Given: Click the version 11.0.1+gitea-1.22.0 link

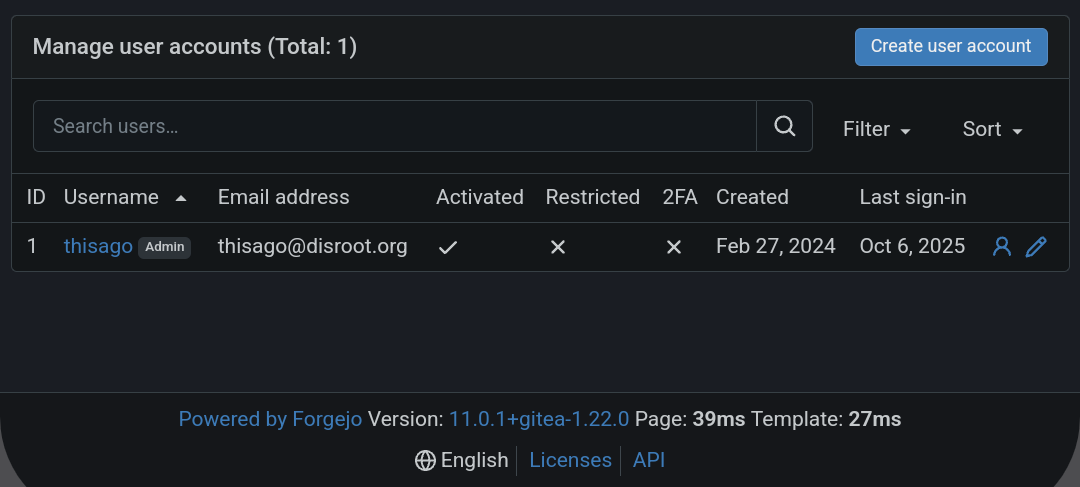Looking at the screenshot, I should [x=539, y=419].
